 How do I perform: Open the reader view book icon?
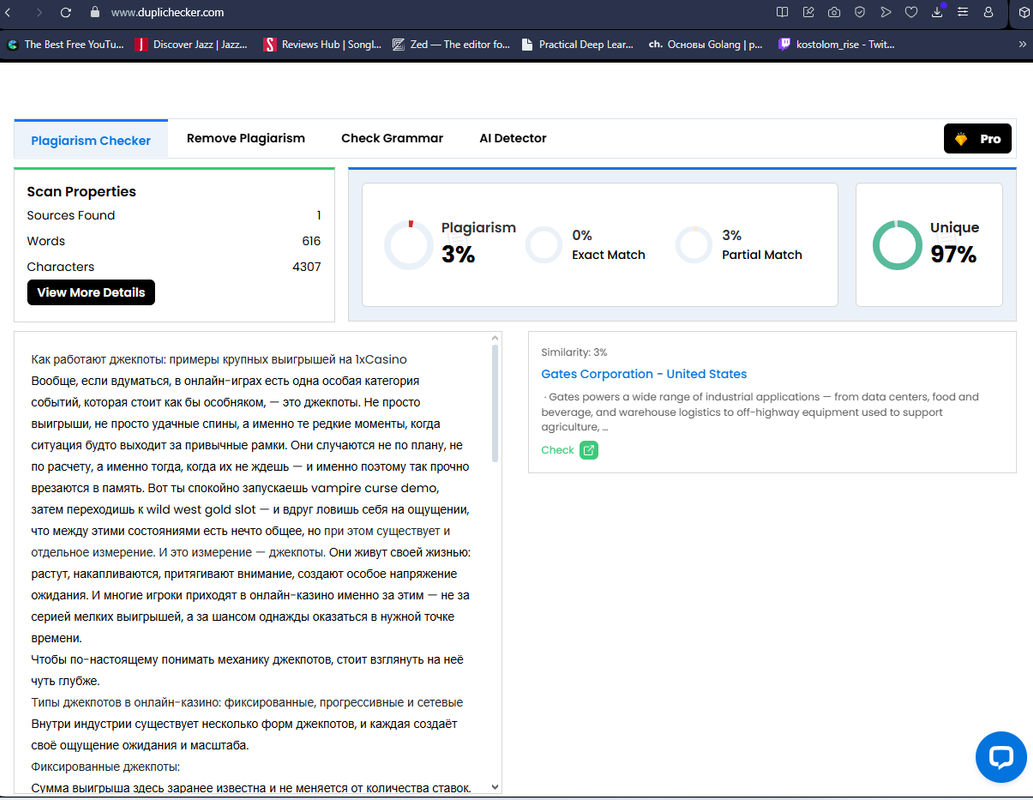pos(782,12)
